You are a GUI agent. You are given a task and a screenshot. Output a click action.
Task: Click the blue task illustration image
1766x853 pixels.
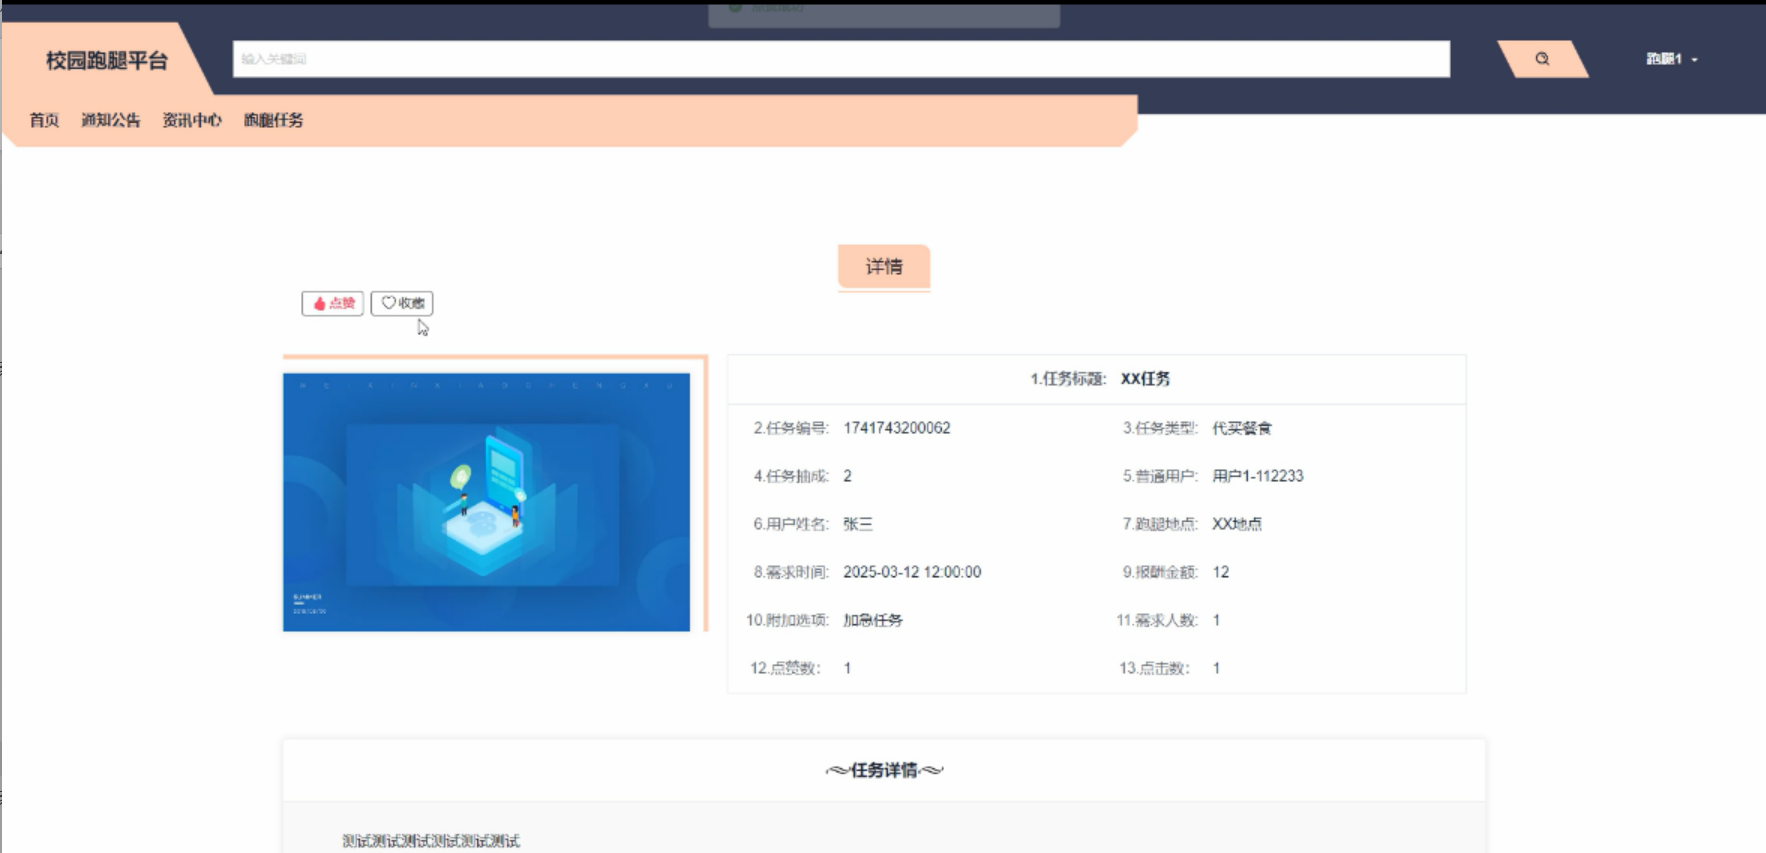[x=486, y=502]
